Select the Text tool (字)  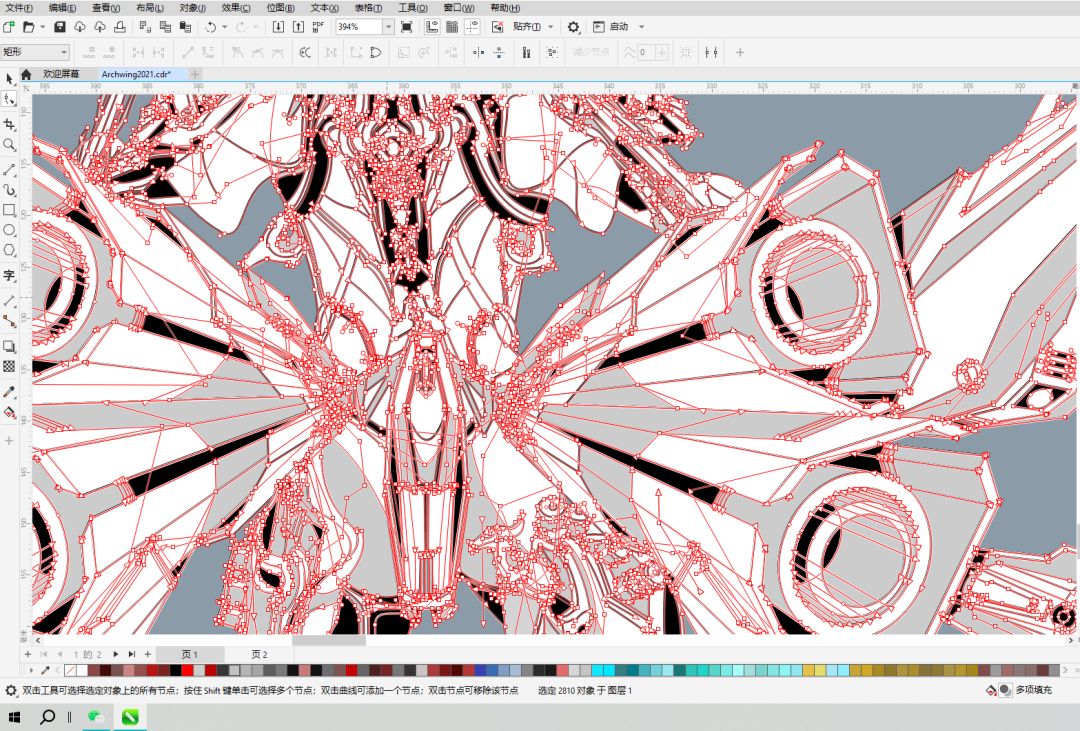pos(9,276)
